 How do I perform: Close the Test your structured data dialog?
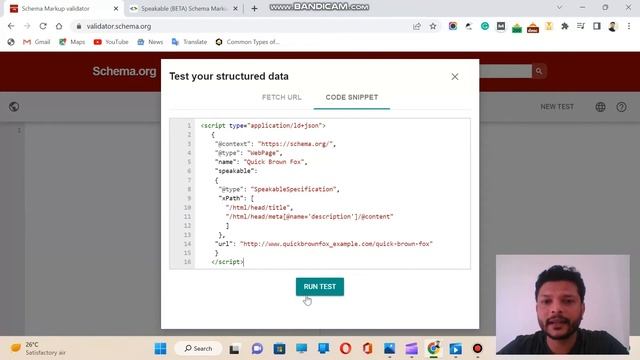point(455,77)
